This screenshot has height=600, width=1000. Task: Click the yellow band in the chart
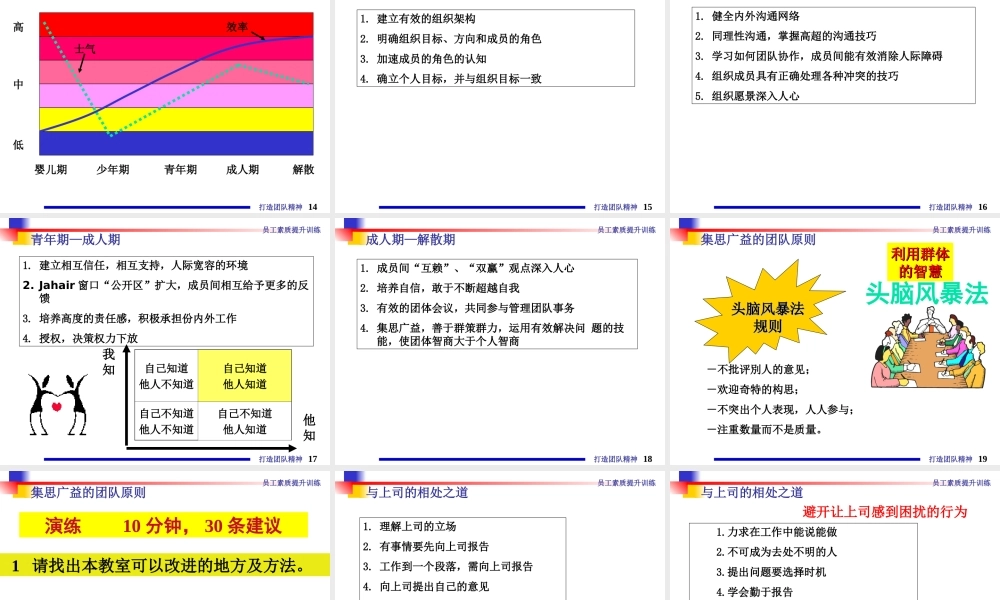(177, 119)
